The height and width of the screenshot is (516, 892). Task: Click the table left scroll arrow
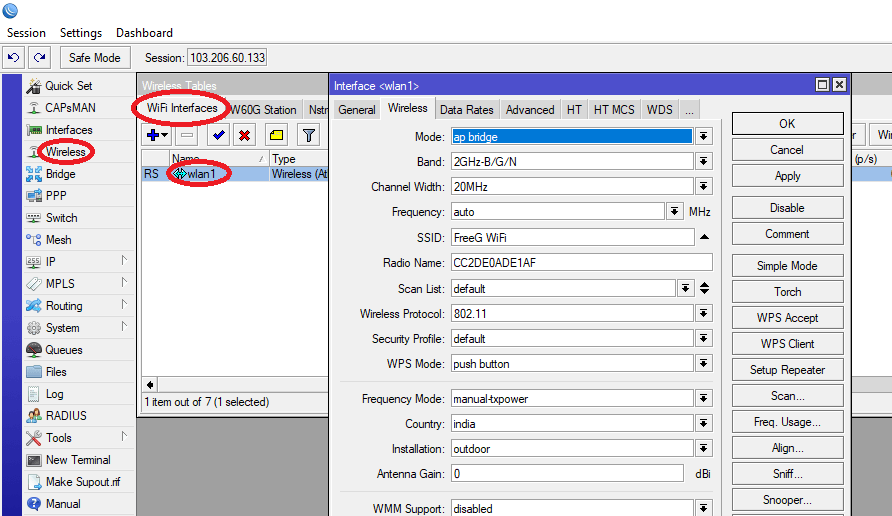coord(150,385)
